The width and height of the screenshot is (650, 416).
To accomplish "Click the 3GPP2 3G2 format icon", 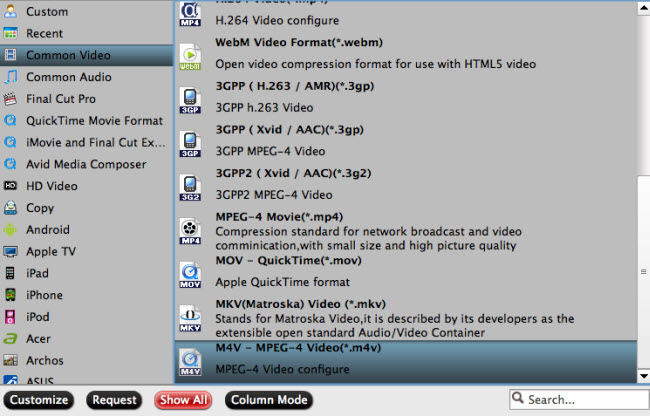I will 190,188.
